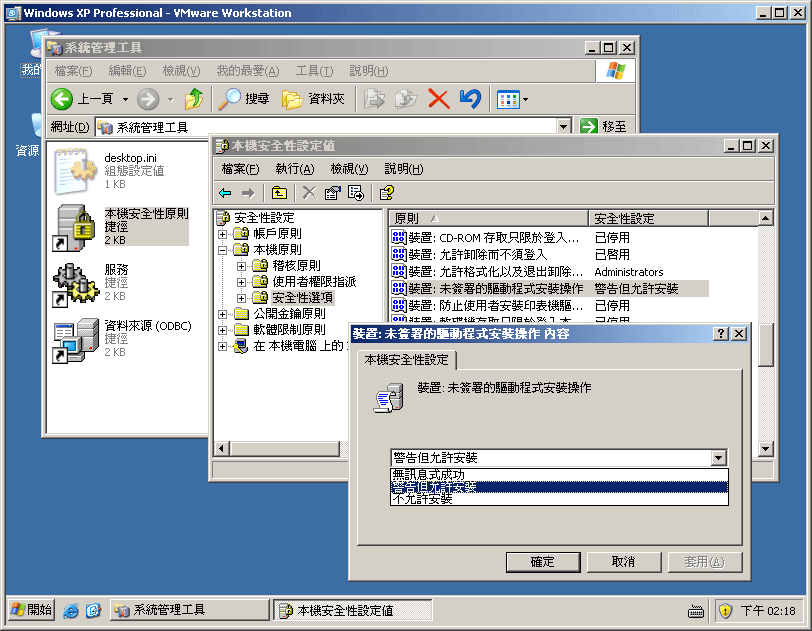Image resolution: width=812 pixels, height=631 pixels.
Task: Click the 開始 Start button
Action: (31, 610)
